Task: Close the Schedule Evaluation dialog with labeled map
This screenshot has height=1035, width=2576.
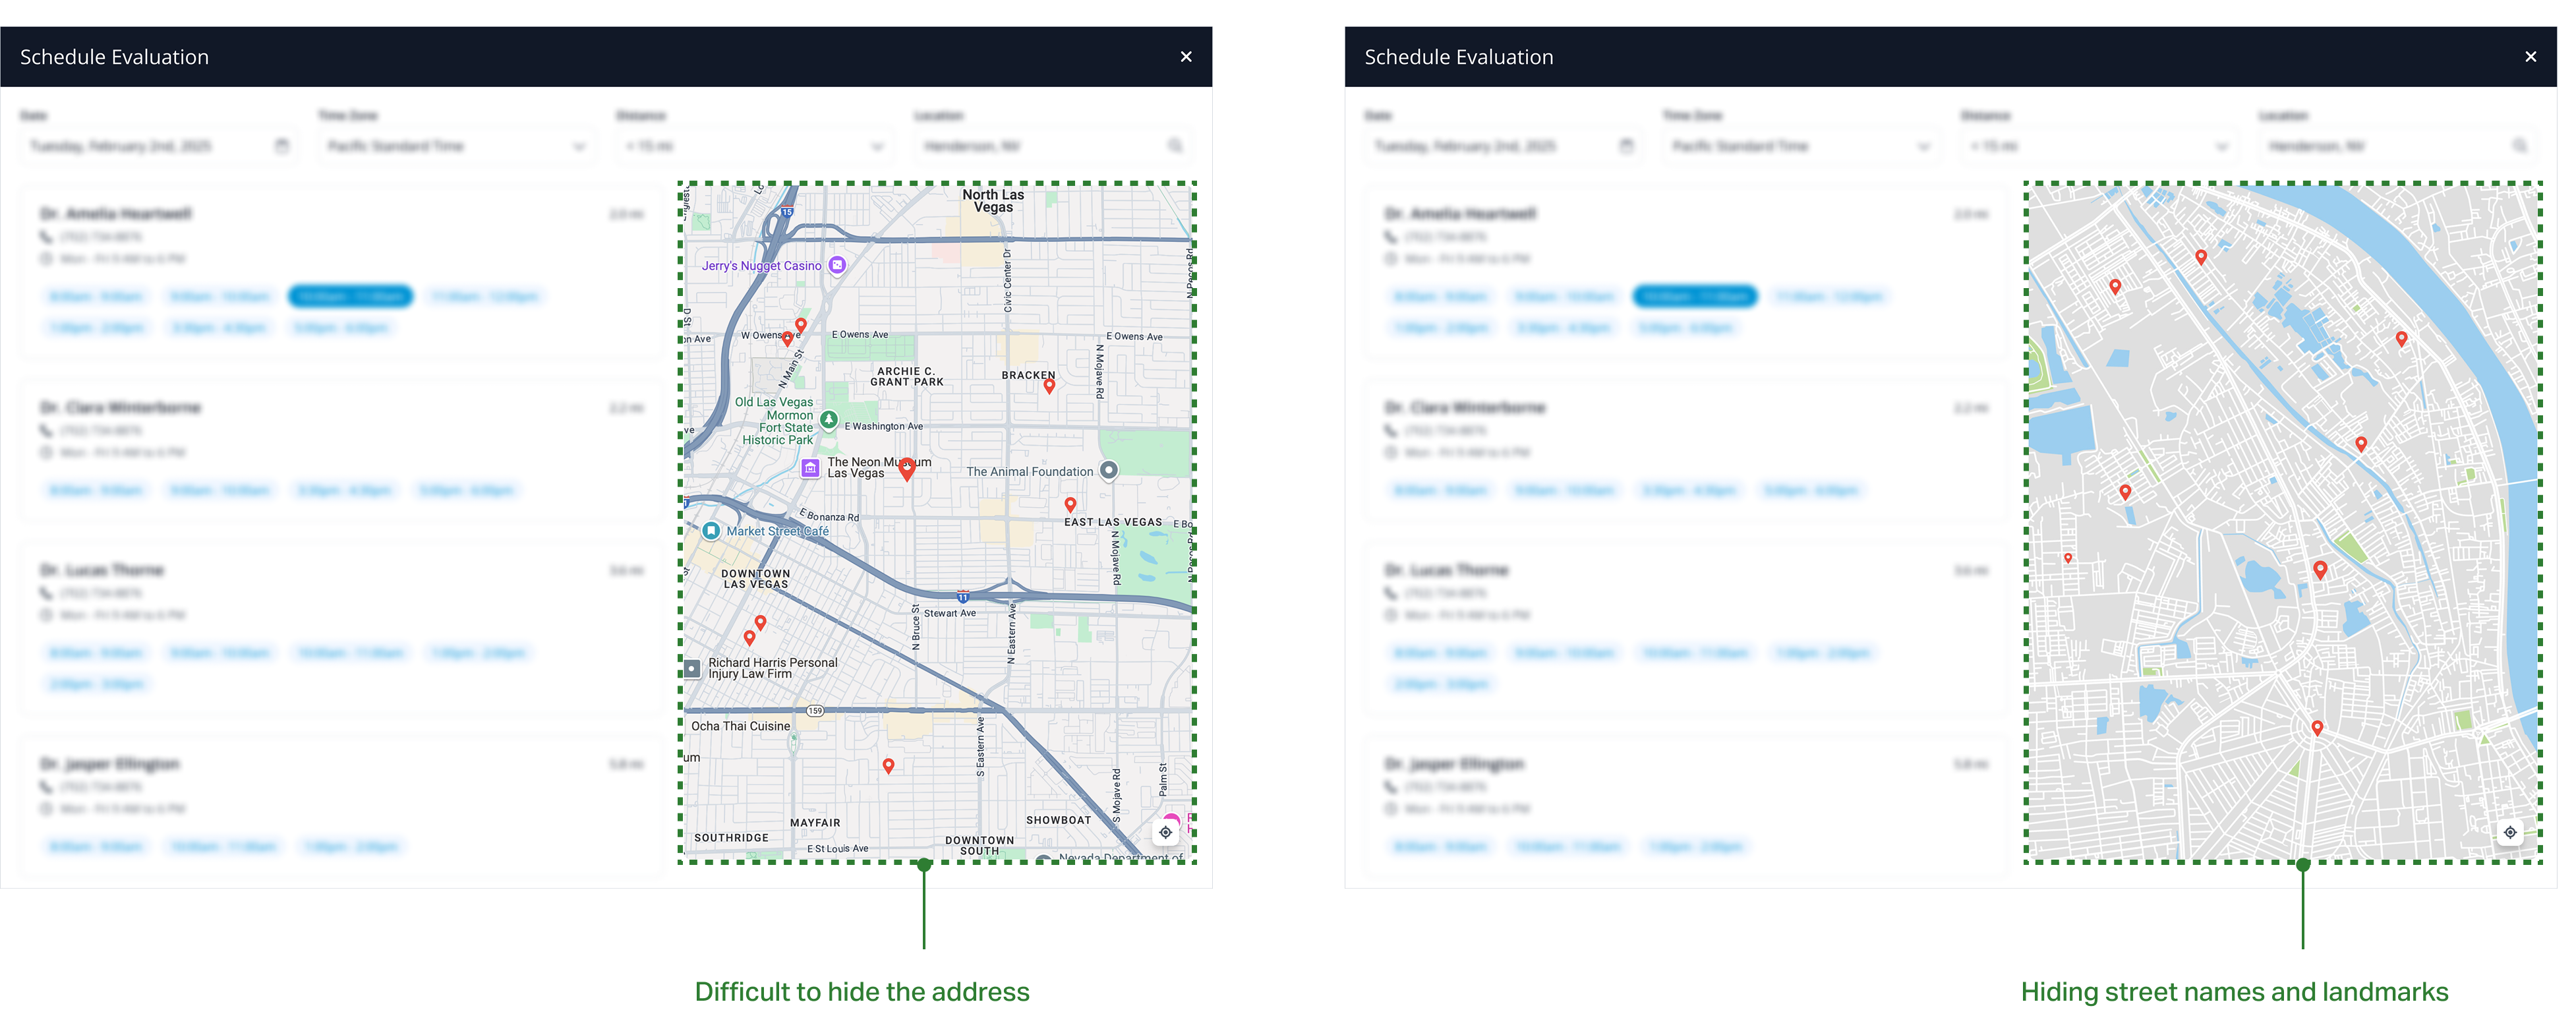Action: coord(1186,57)
